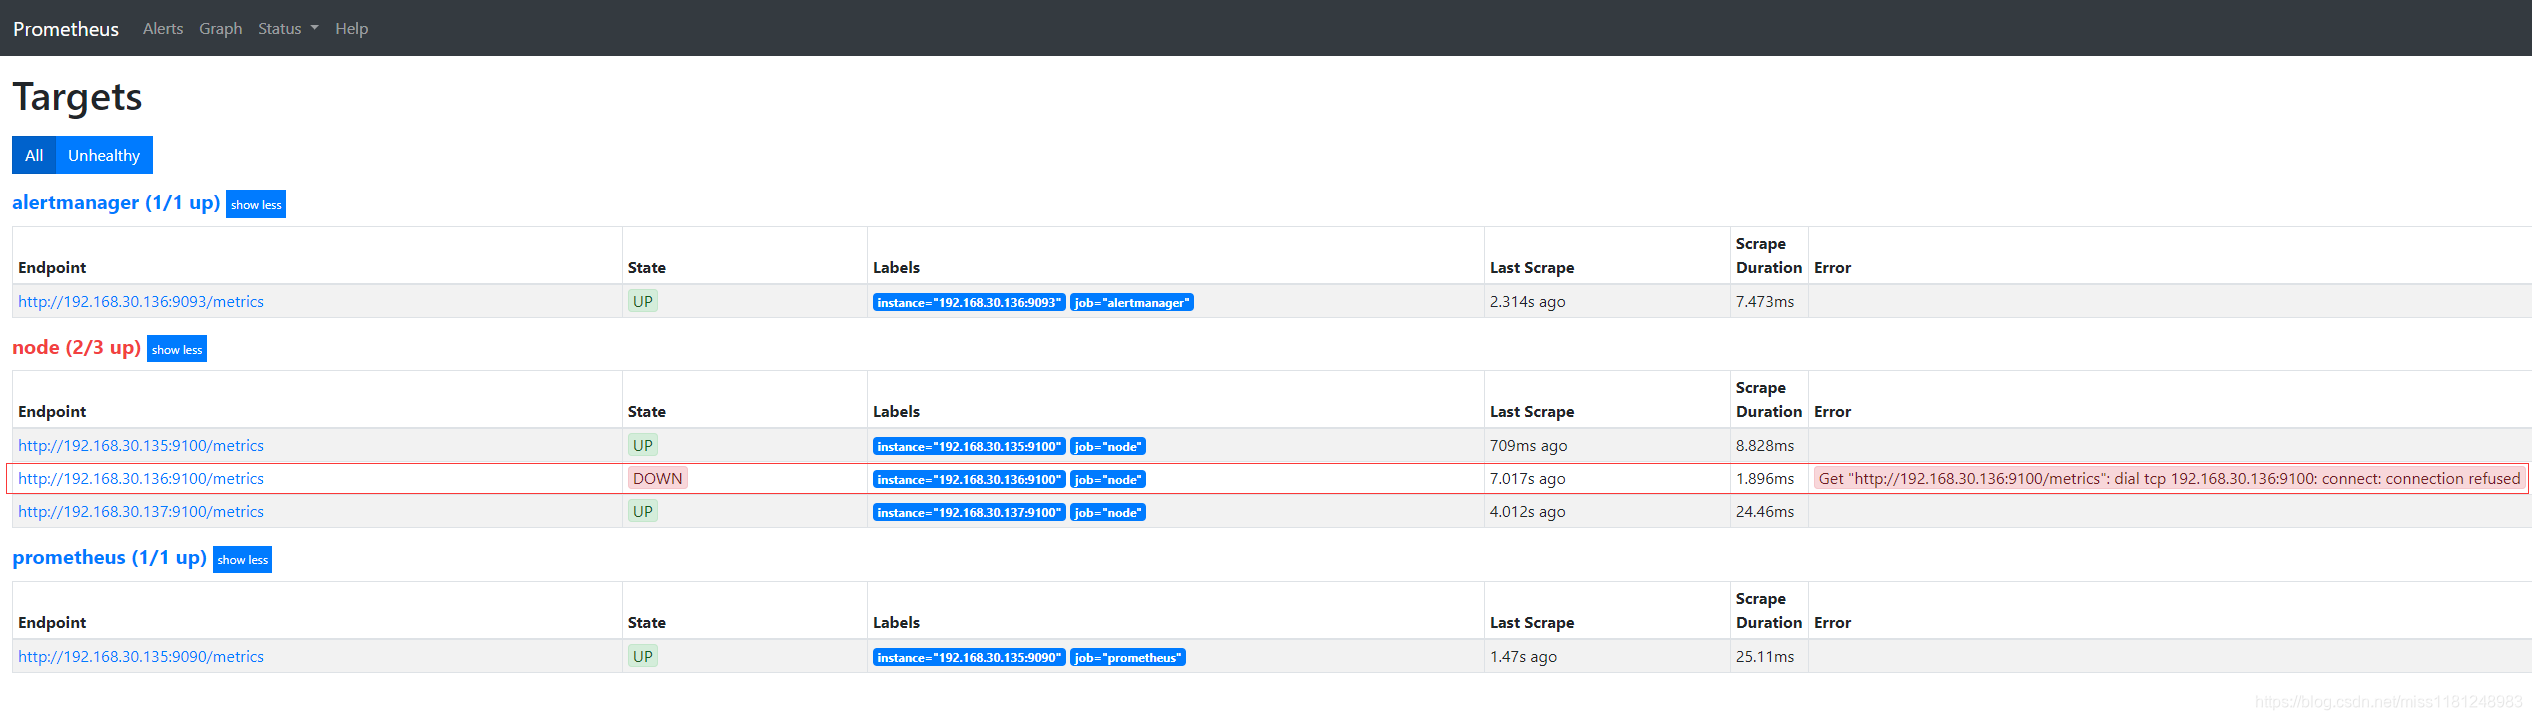The width and height of the screenshot is (2532, 720).
Task: Click the 4.012s ago last scrape value
Action: click(1528, 512)
